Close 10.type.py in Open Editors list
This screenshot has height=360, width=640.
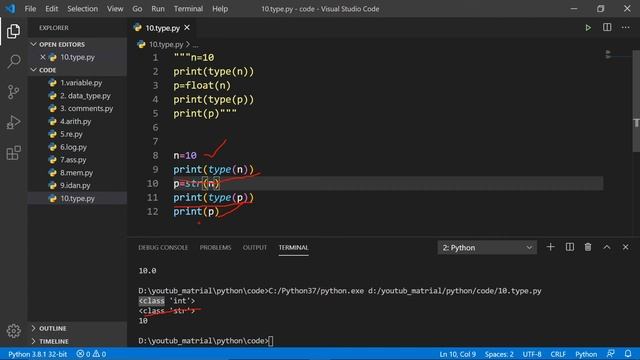pyautogui.click(x=42, y=57)
